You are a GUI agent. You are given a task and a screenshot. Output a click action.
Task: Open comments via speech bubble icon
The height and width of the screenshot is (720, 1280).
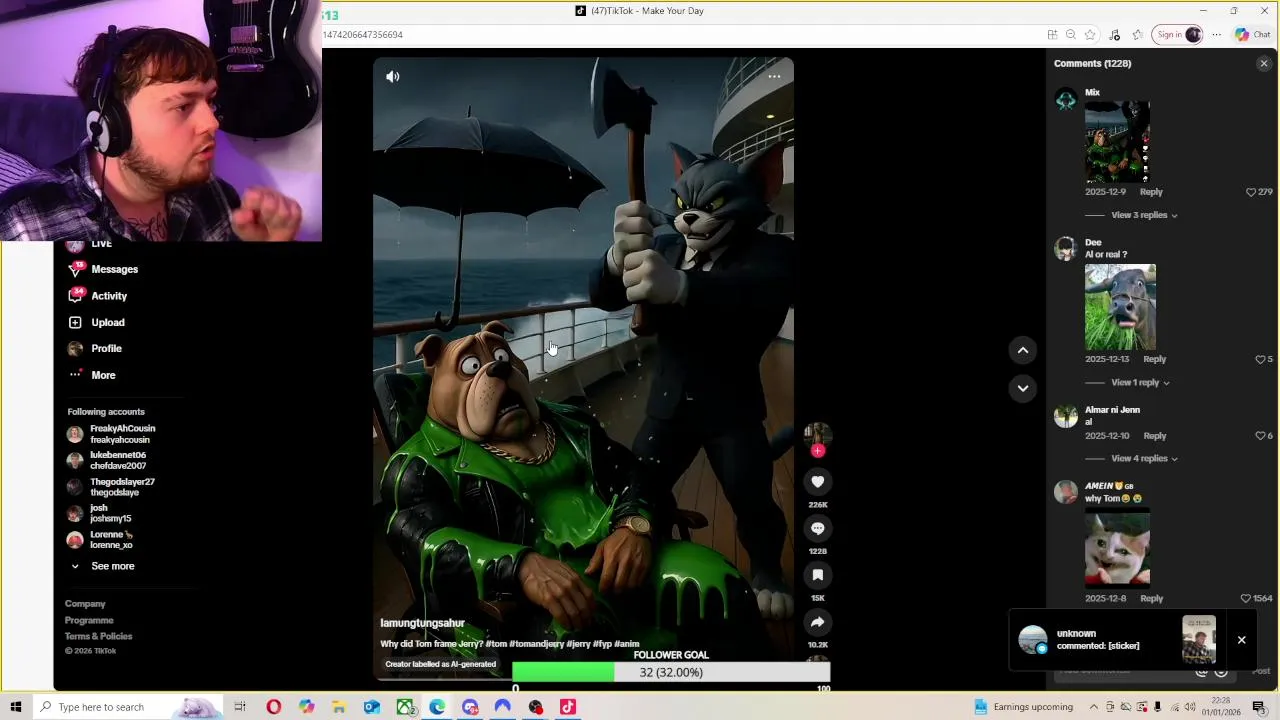click(x=817, y=528)
